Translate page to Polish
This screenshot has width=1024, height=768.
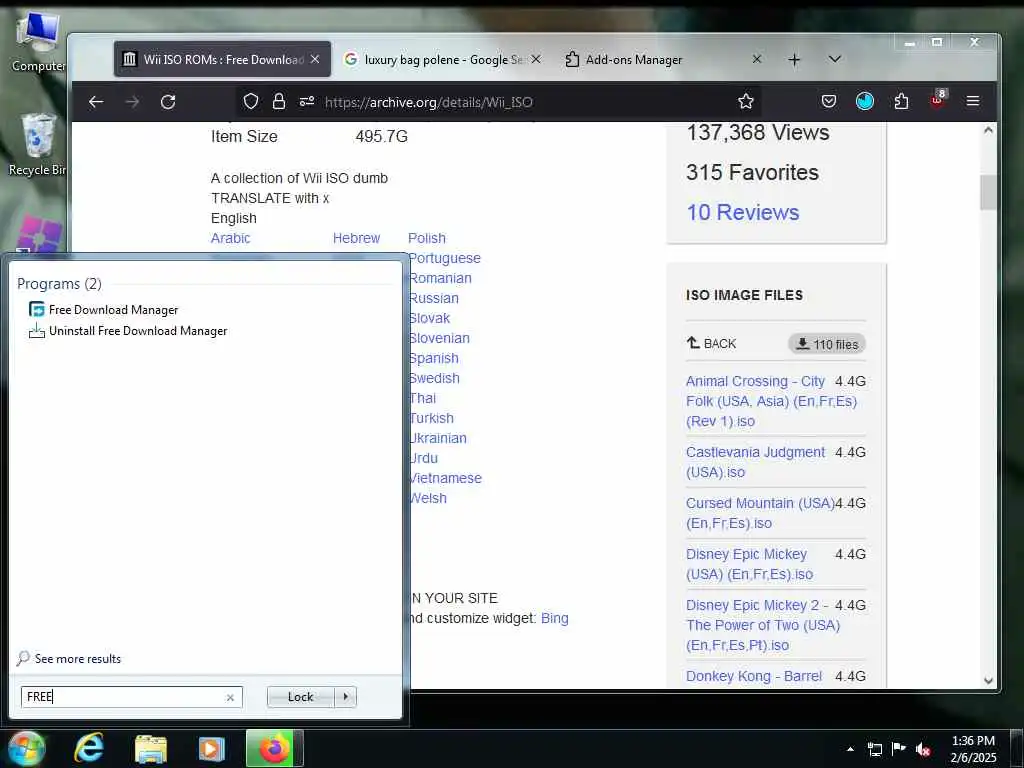[427, 238]
